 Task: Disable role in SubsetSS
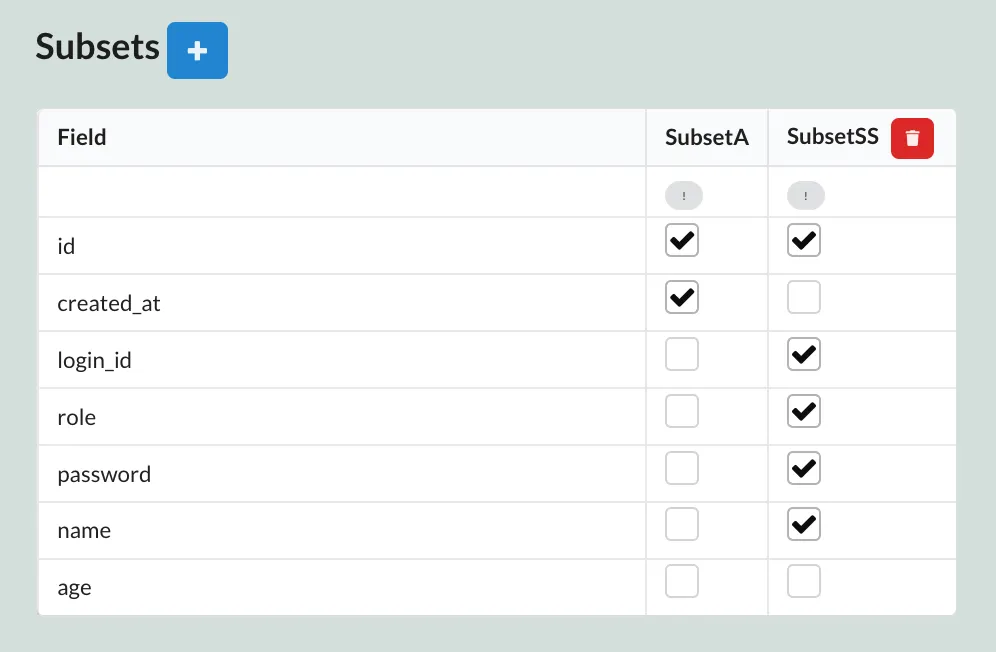coord(804,411)
